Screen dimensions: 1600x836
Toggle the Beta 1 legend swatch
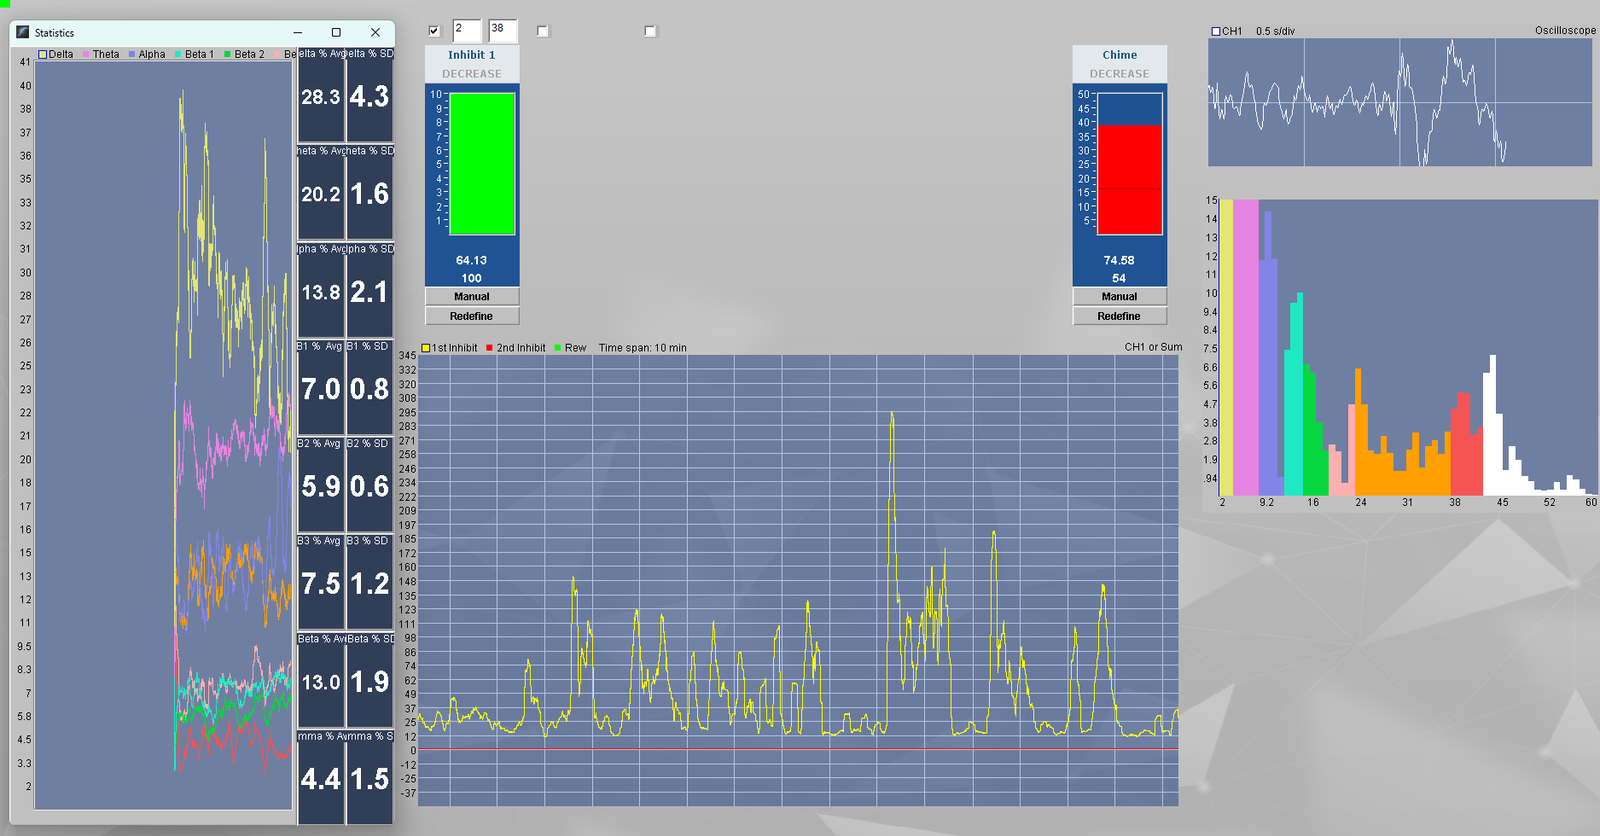click(x=178, y=54)
